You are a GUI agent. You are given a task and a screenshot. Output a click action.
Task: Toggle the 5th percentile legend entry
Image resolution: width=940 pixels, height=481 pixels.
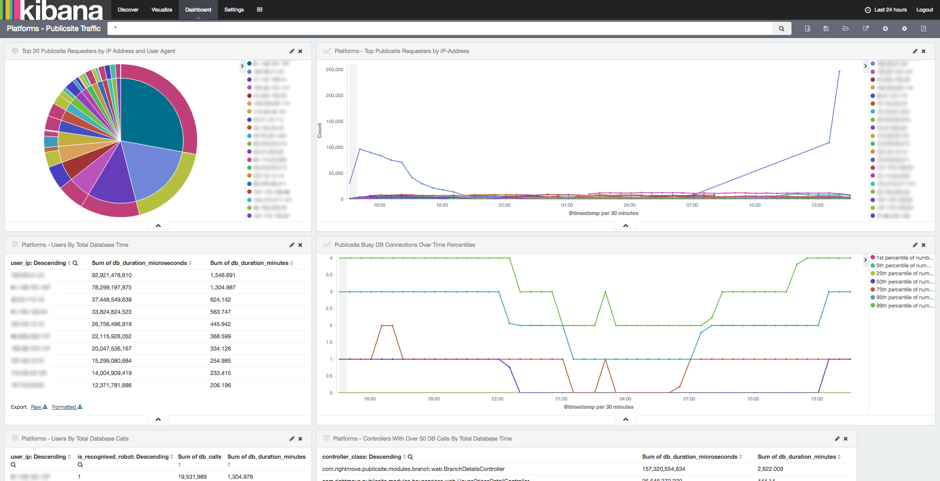coord(902,265)
